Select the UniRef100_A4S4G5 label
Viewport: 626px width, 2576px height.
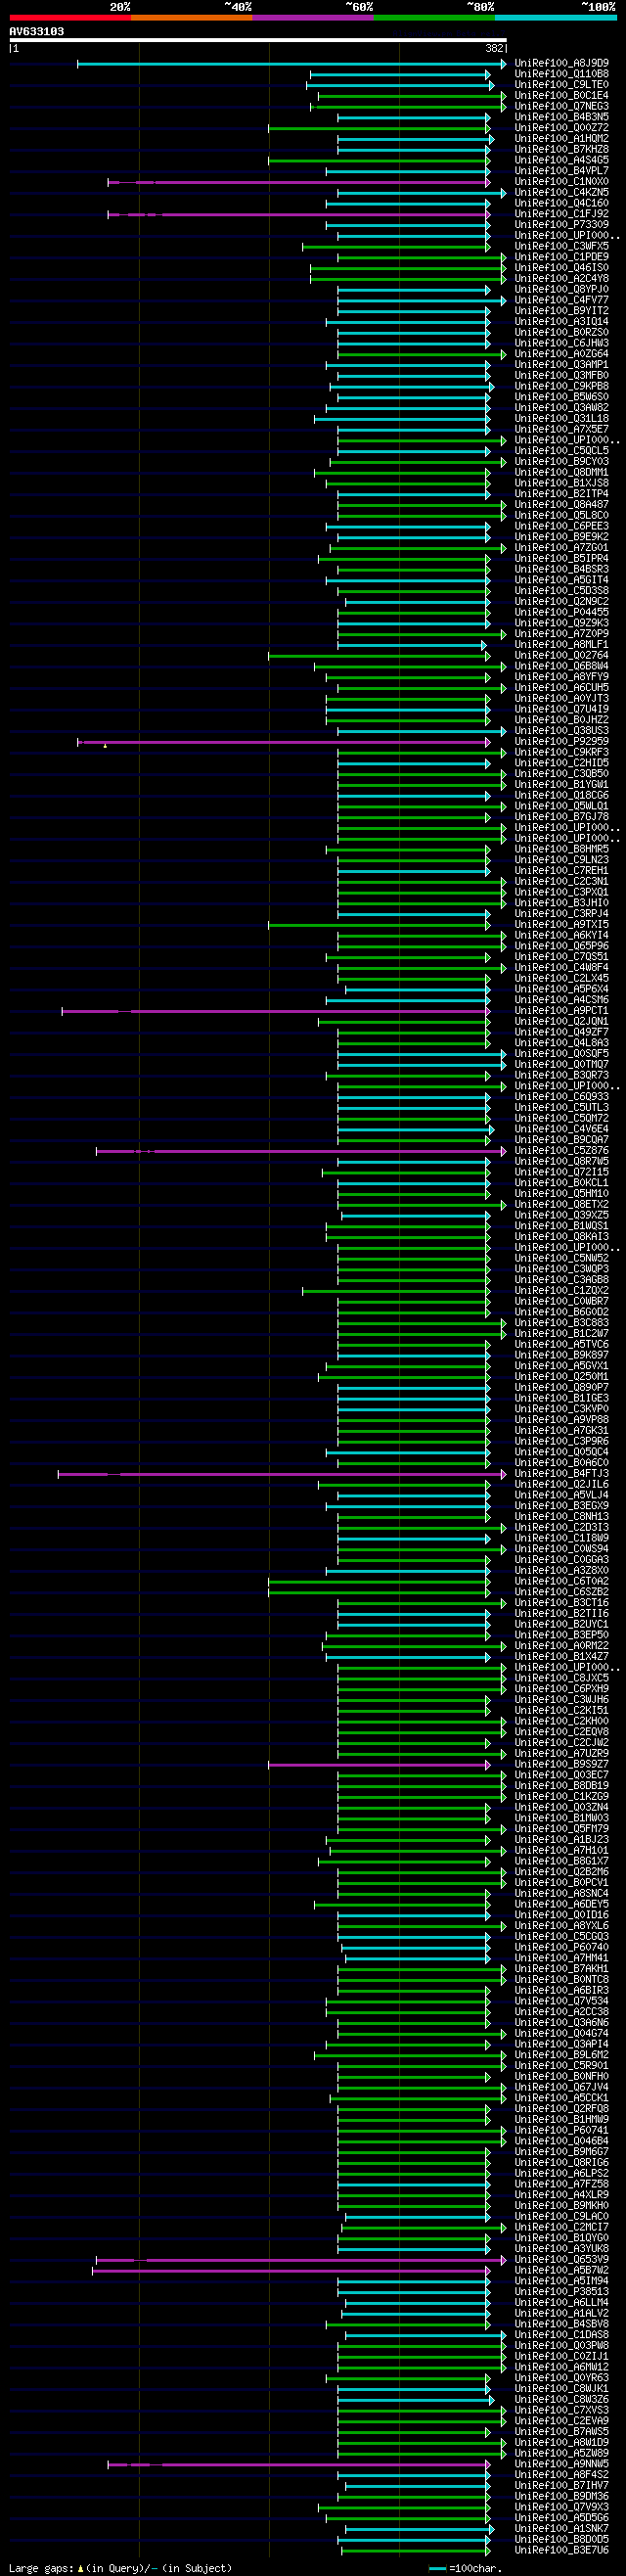pyautogui.click(x=561, y=161)
